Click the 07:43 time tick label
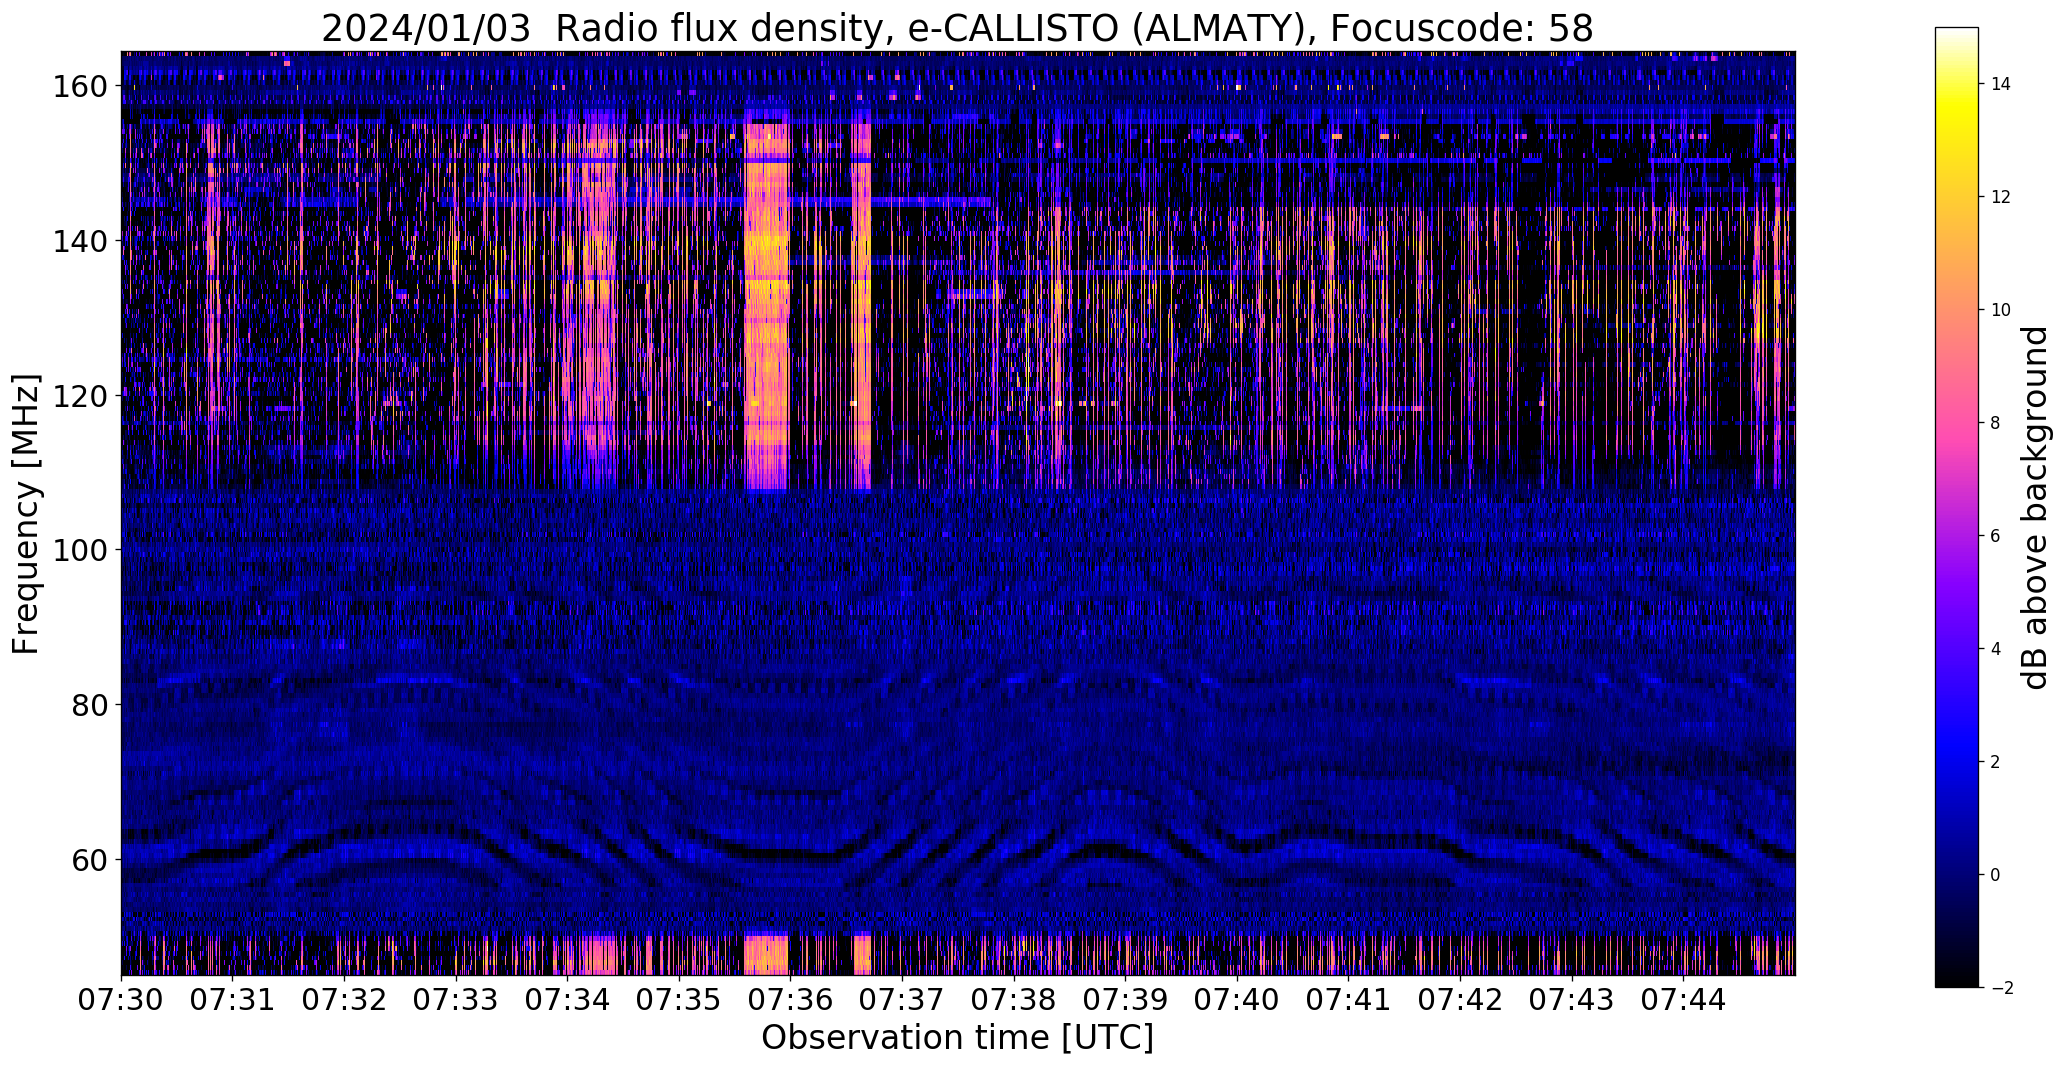This screenshot has height=1067, width=2066. [1572, 999]
